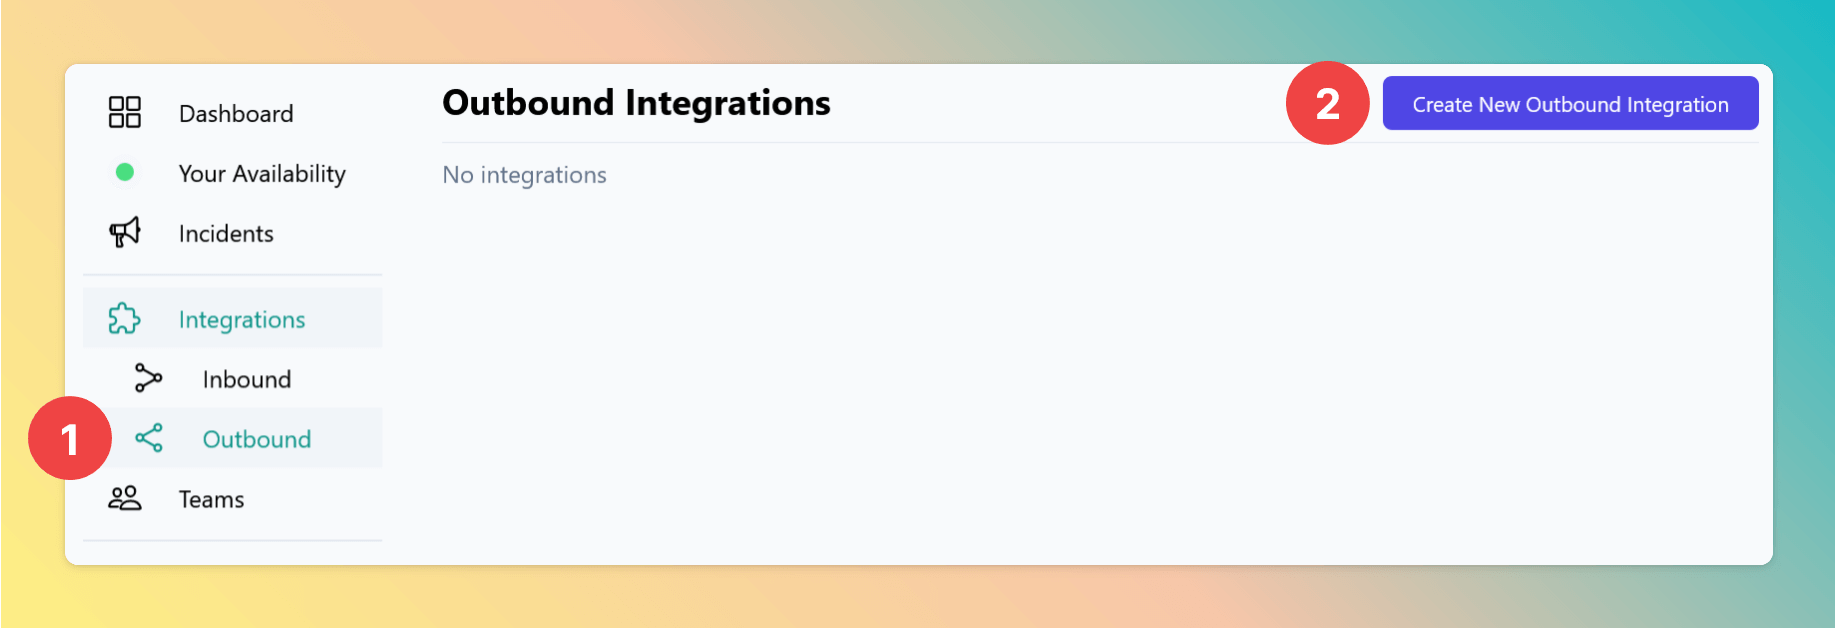
Task: Click the Outbound Integrations page heading
Action: coord(636,103)
